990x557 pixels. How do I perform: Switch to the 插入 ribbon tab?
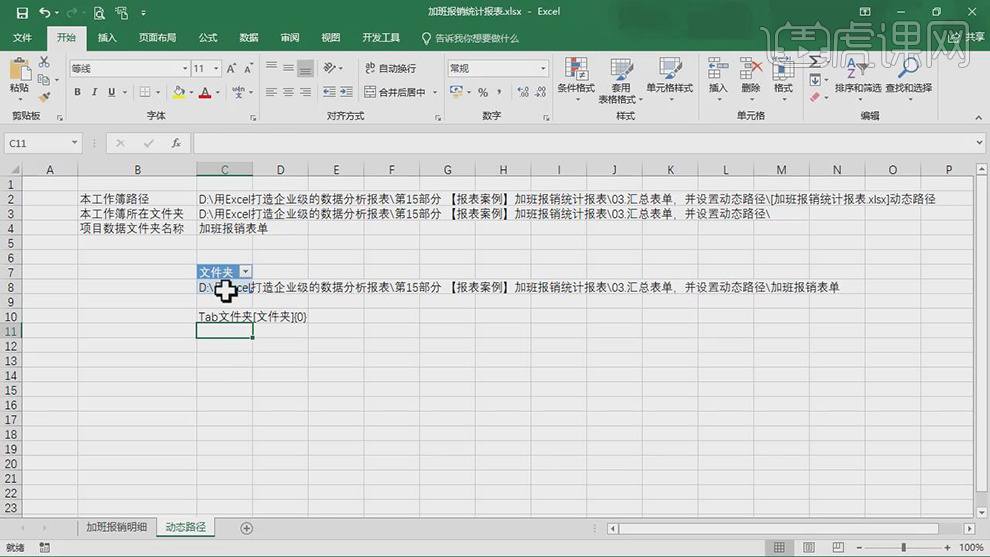[x=107, y=38]
